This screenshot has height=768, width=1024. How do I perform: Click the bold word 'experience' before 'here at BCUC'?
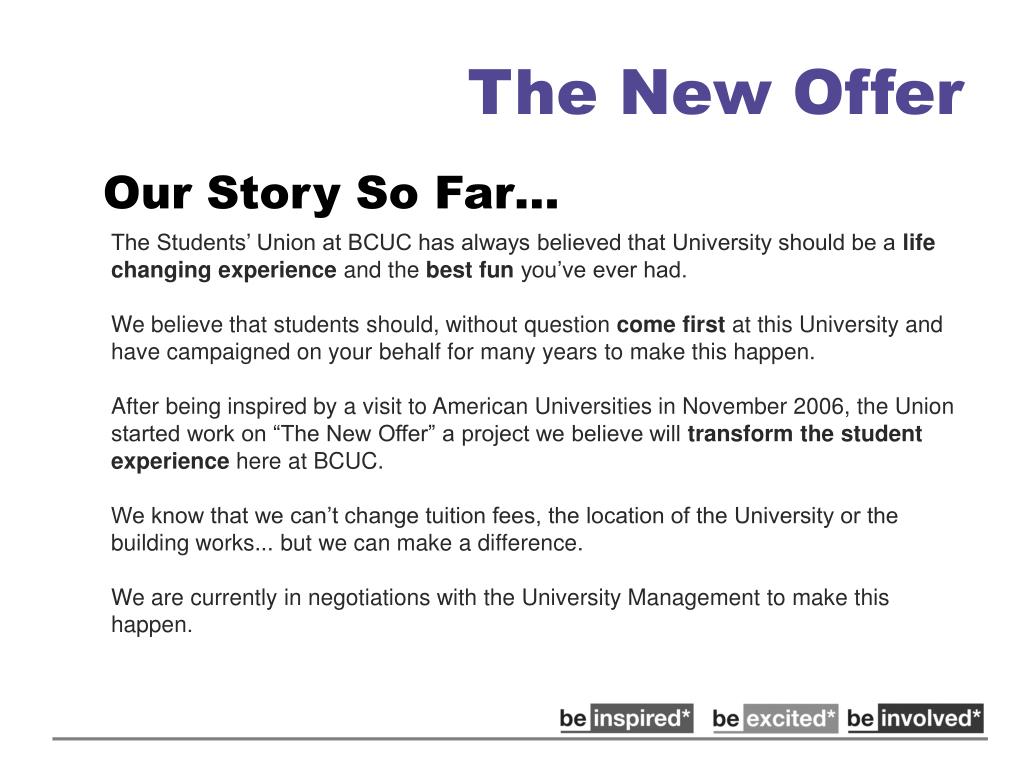tap(170, 462)
